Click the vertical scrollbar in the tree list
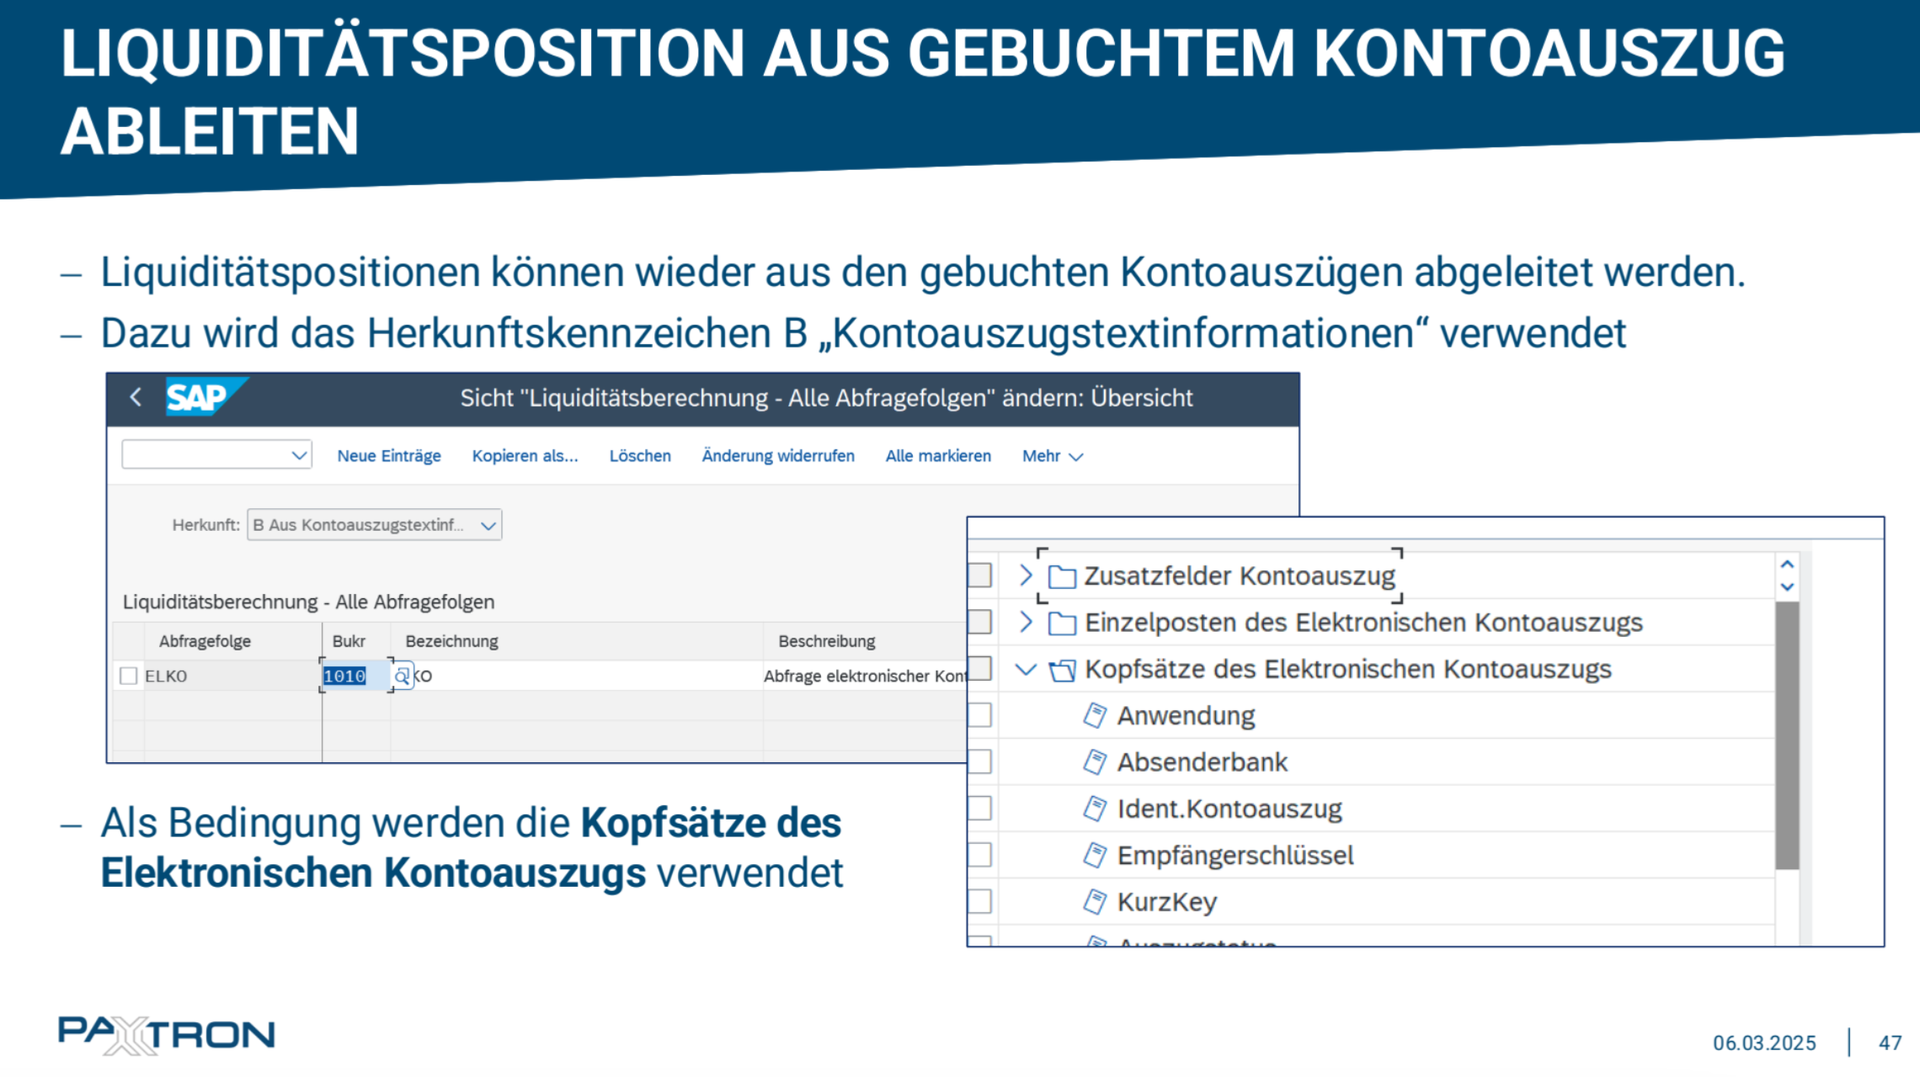The width and height of the screenshot is (1920, 1077). click(1787, 735)
